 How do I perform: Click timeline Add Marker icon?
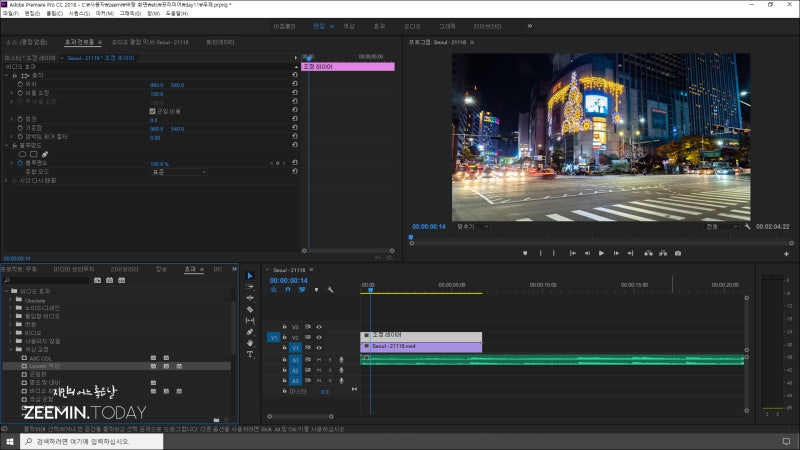(316, 290)
